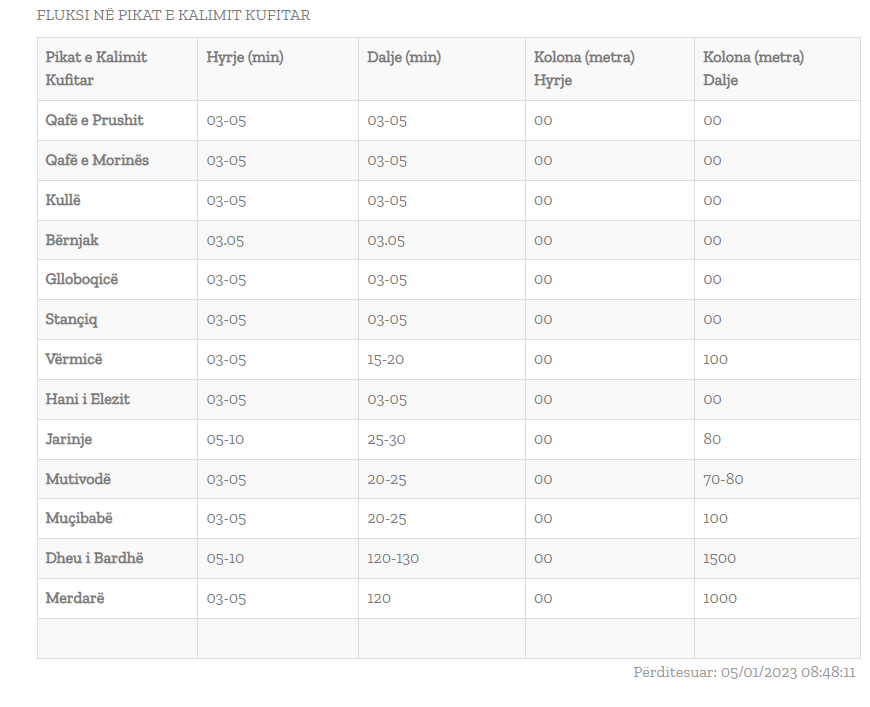The width and height of the screenshot is (870, 707).
Task: Select the Stançiq row name
Action: coord(71,320)
